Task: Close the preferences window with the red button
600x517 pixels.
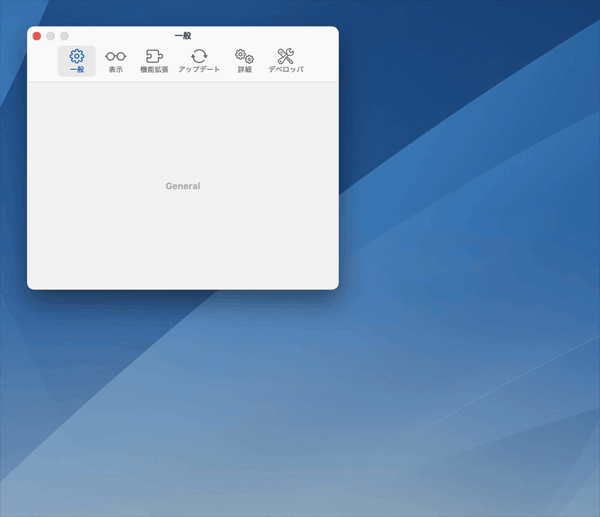Action: click(37, 36)
